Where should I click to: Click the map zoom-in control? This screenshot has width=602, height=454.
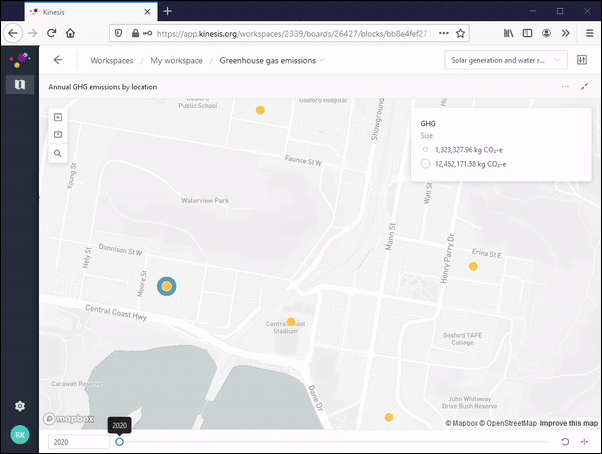(x=58, y=117)
